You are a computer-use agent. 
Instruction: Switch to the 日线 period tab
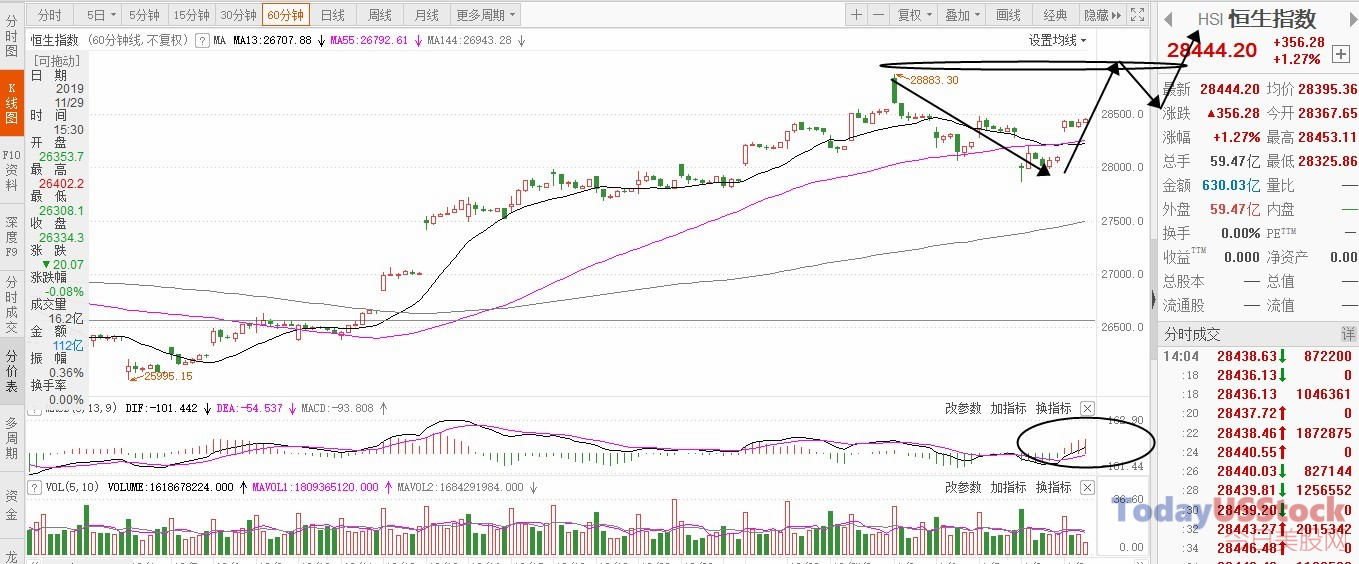[x=332, y=15]
